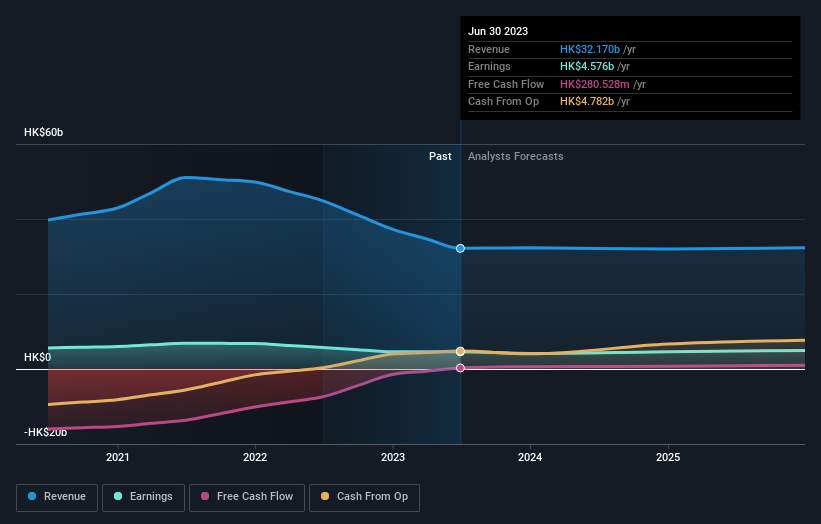
Task: Click the orange Cash From Op data point
Action: pos(460,351)
